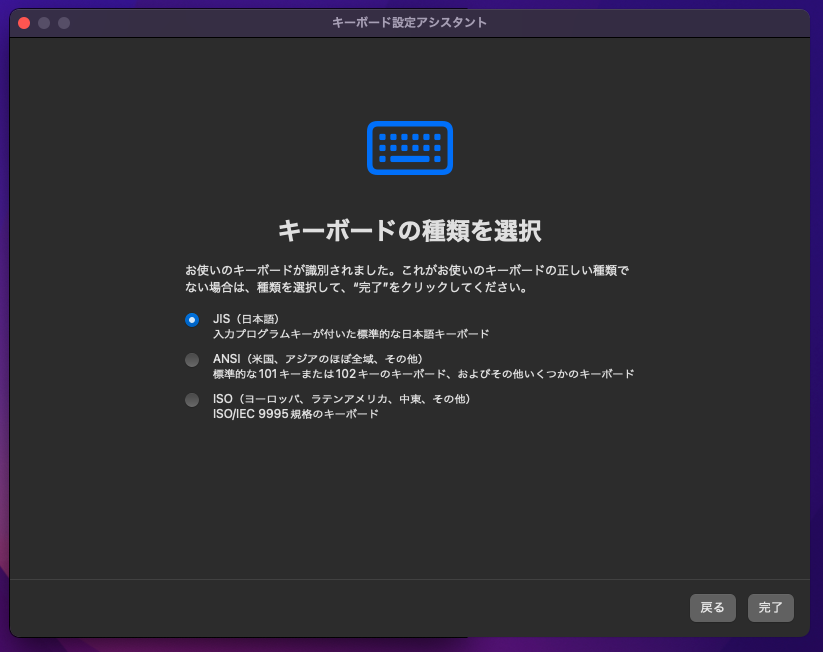Click the text ISO/IEC 9995 規格のキーボード

[296, 414]
